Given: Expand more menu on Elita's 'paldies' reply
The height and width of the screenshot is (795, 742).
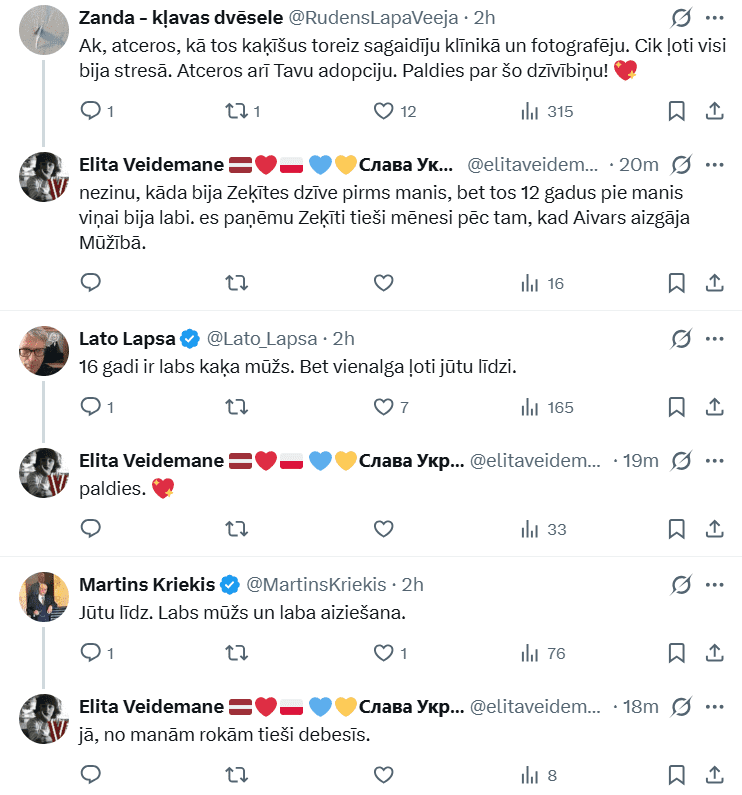Looking at the screenshot, I should point(715,461).
